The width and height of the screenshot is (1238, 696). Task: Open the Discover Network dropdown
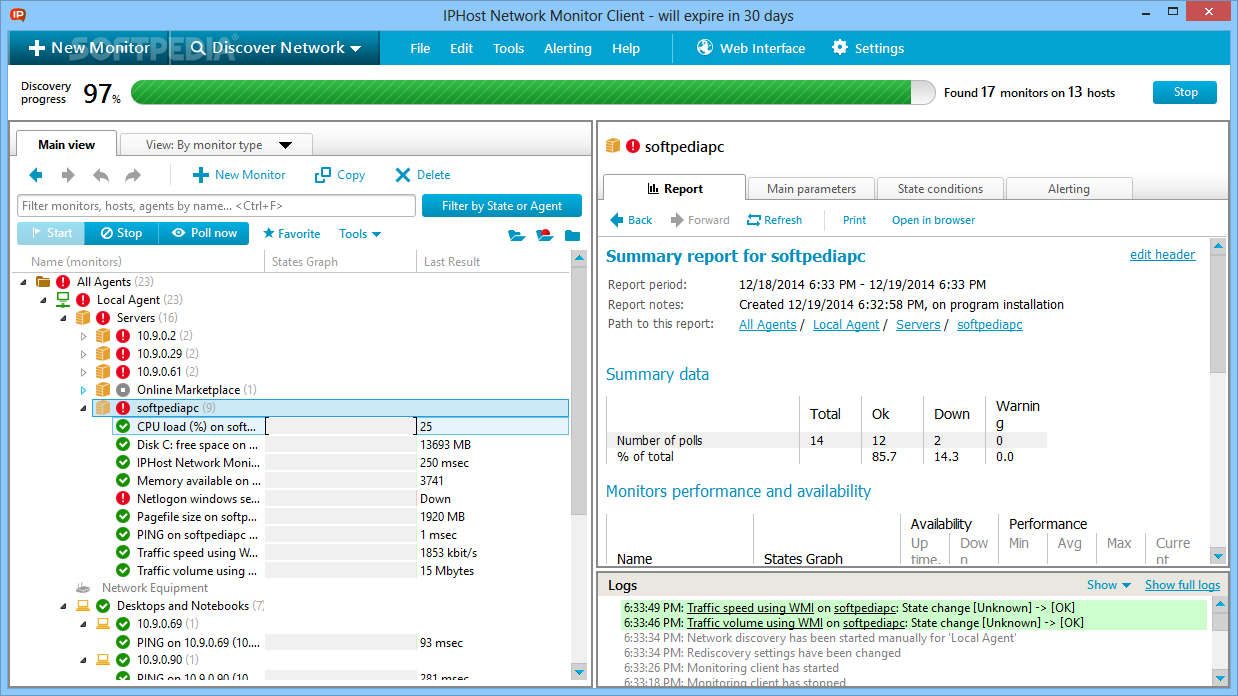(x=274, y=48)
